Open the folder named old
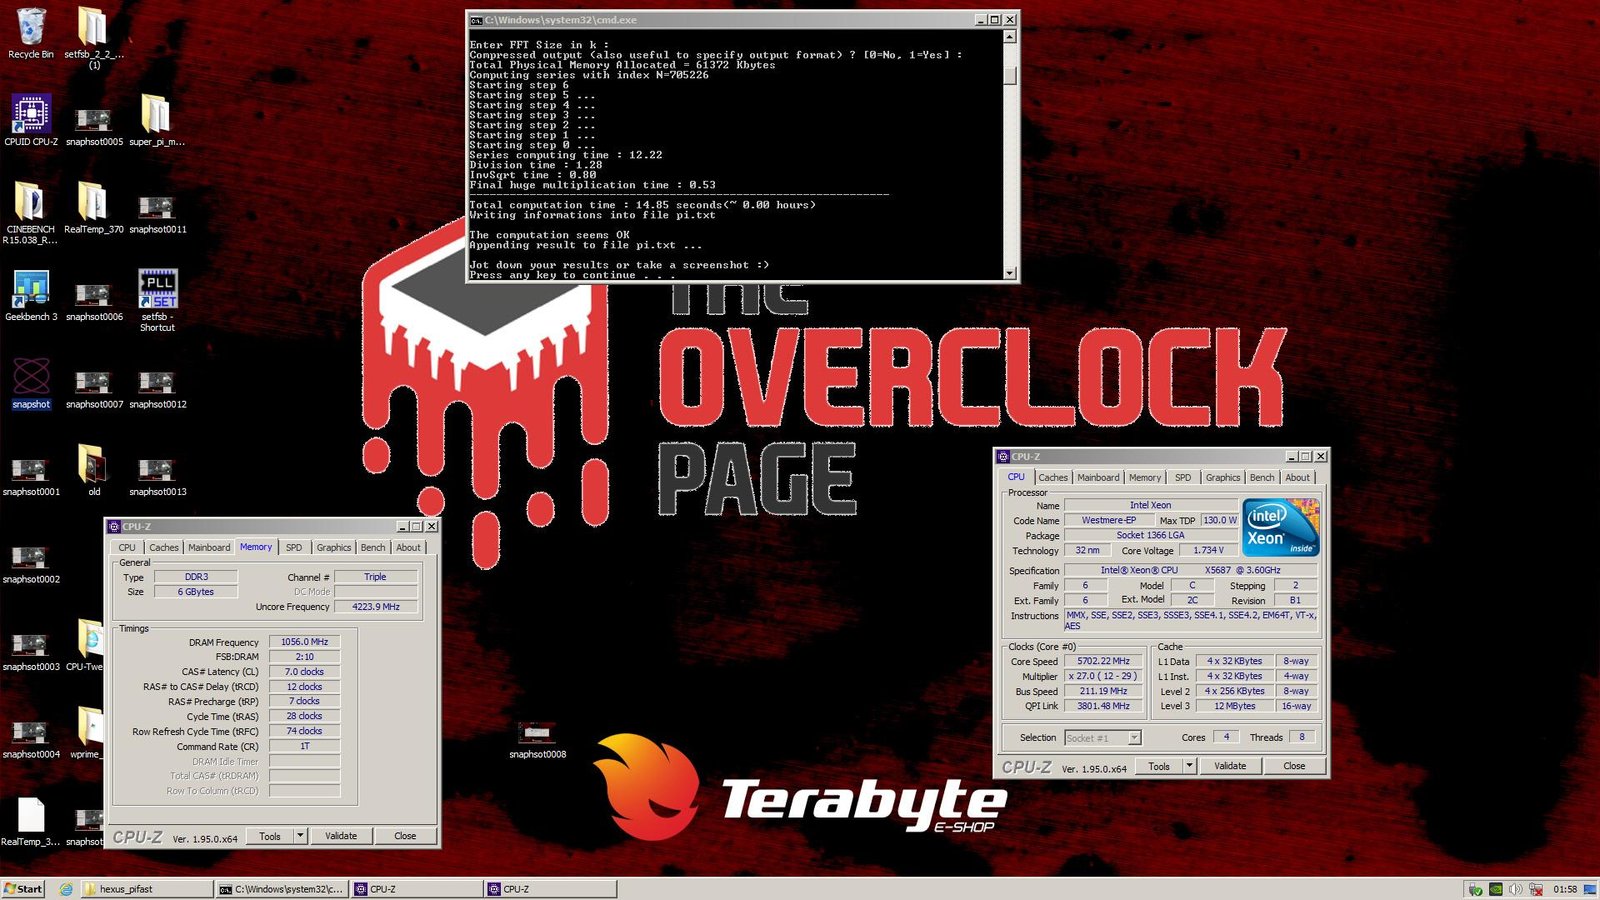 (x=94, y=468)
